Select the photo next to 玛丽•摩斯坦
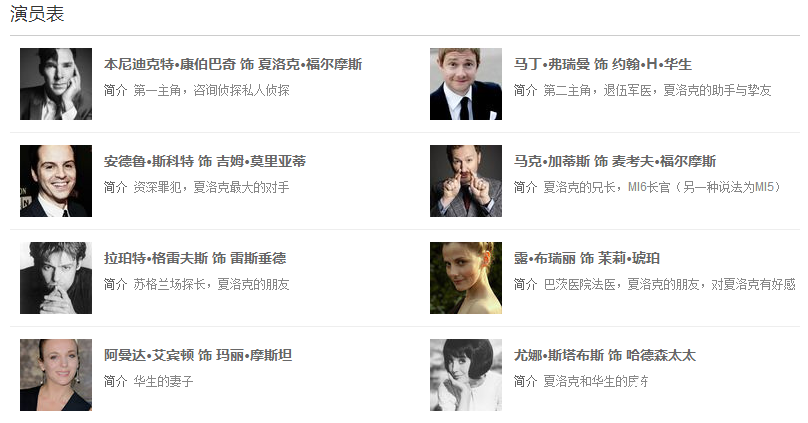808x423 pixels. point(56,375)
